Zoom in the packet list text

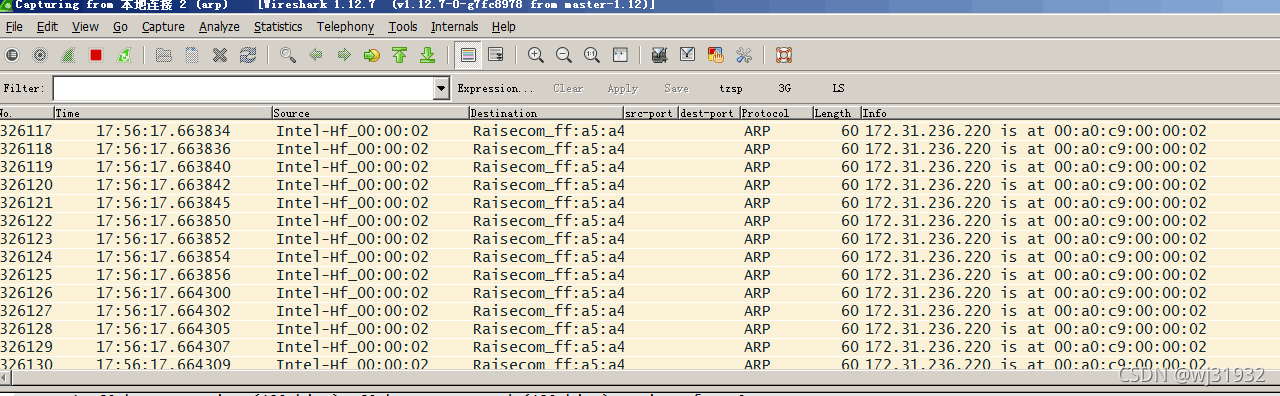(x=536, y=55)
